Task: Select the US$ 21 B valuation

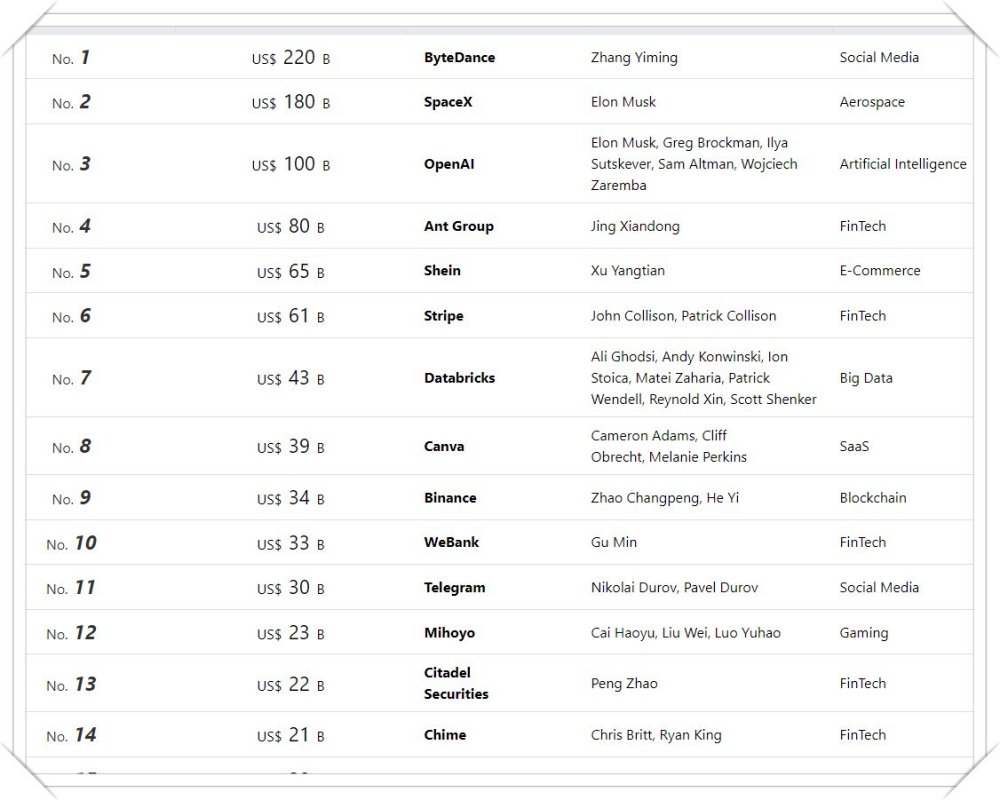Action: 291,735
